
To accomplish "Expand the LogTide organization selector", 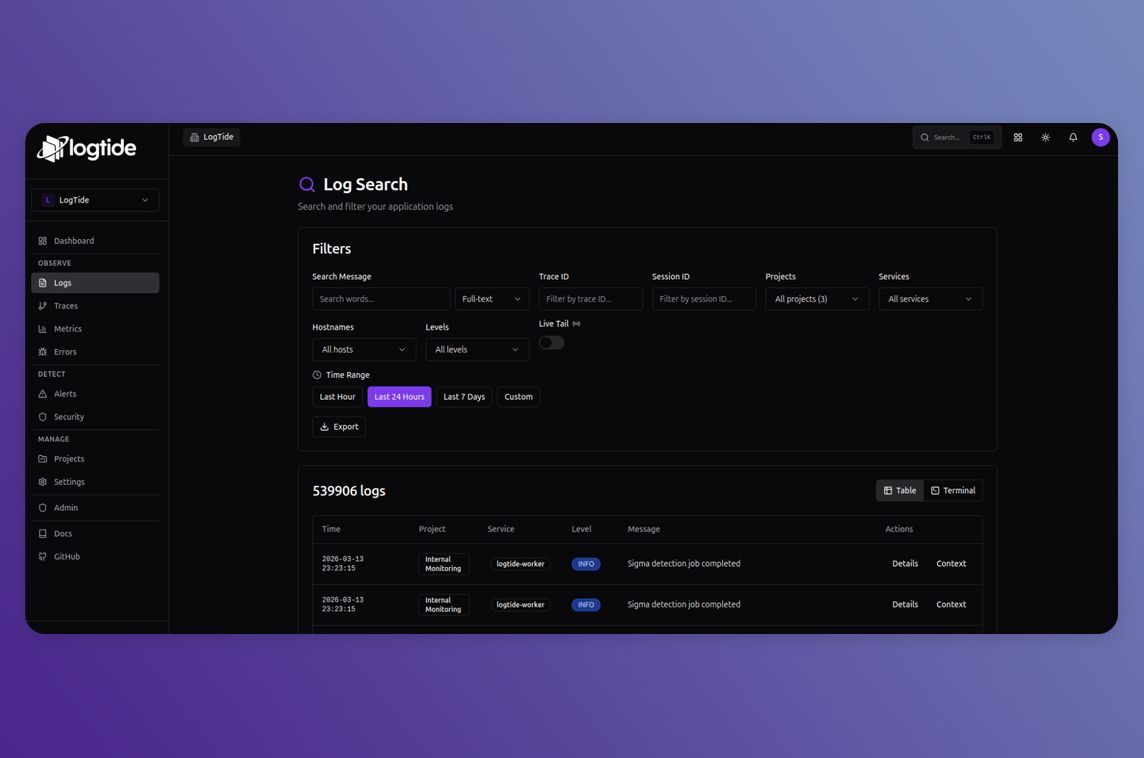I will point(95,200).
